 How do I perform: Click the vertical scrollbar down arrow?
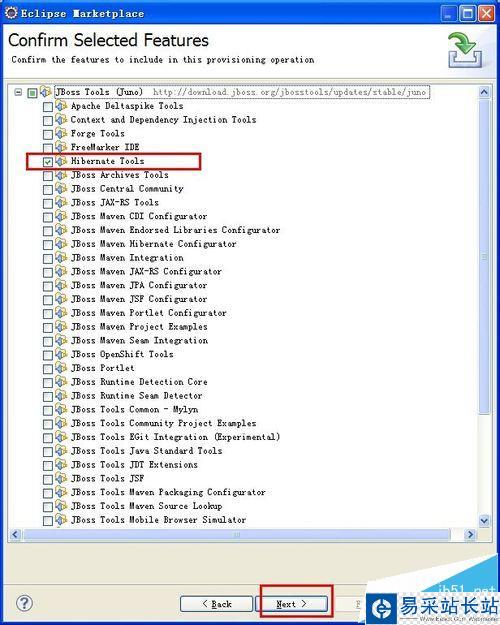[x=484, y=520]
